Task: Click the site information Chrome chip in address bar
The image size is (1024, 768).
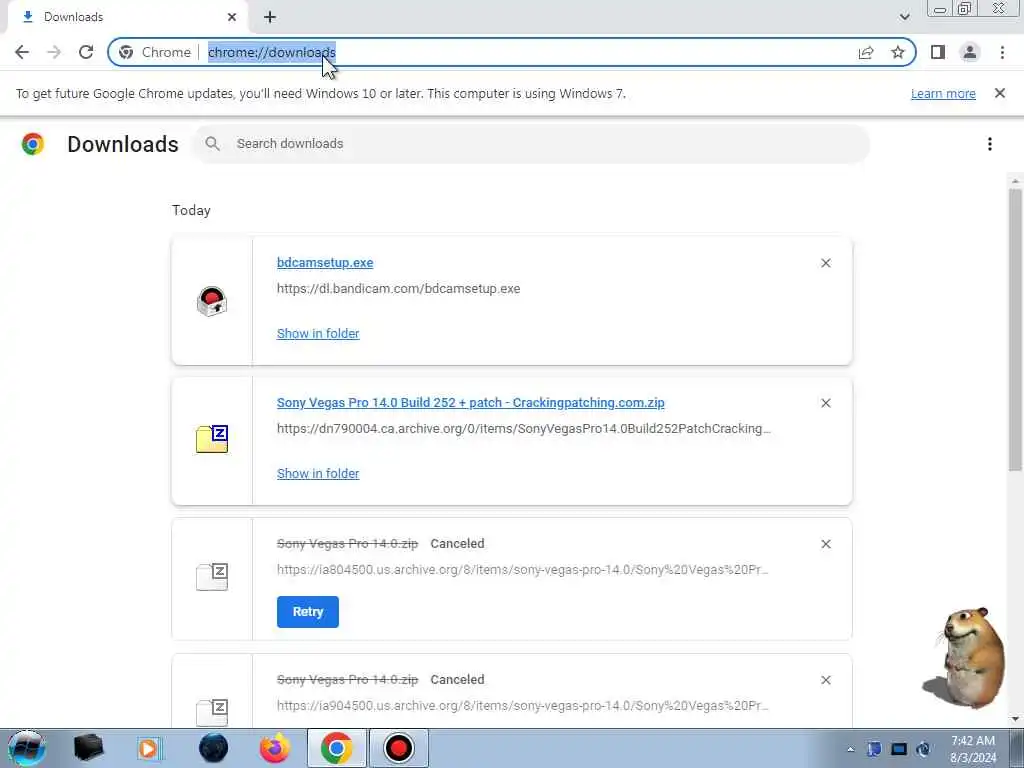Action: [x=156, y=52]
